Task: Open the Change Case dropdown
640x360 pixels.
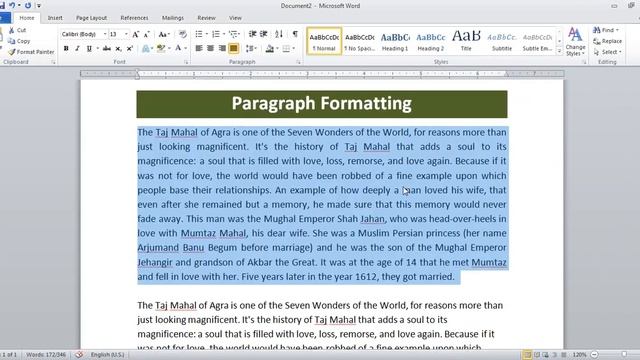Action: (x=164, y=34)
